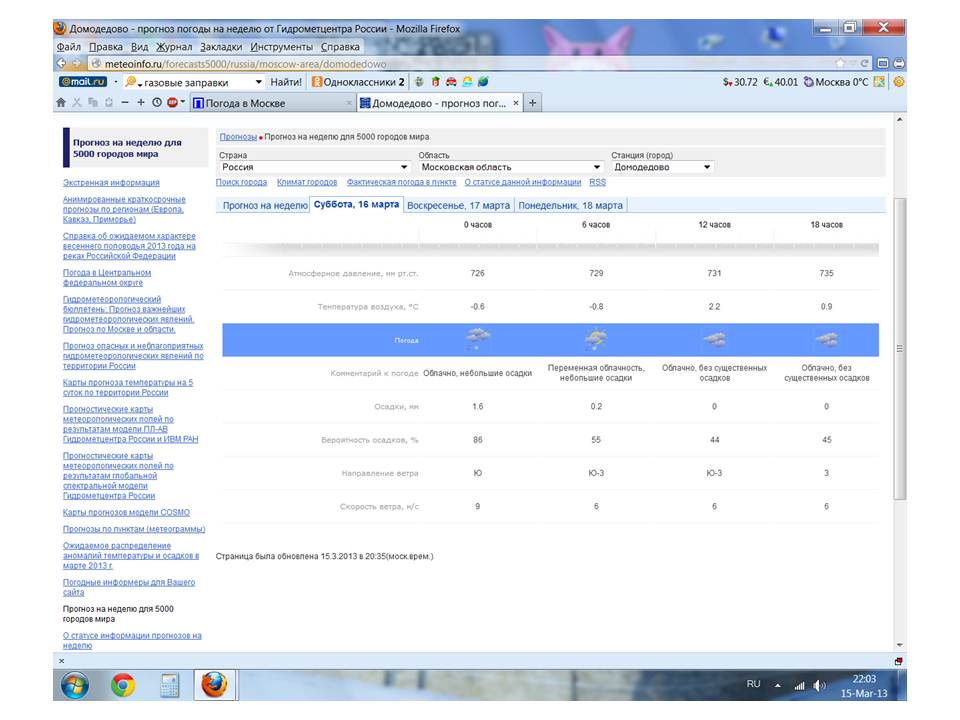Open the Odnoklassniki toolbar shortcut

[358, 82]
